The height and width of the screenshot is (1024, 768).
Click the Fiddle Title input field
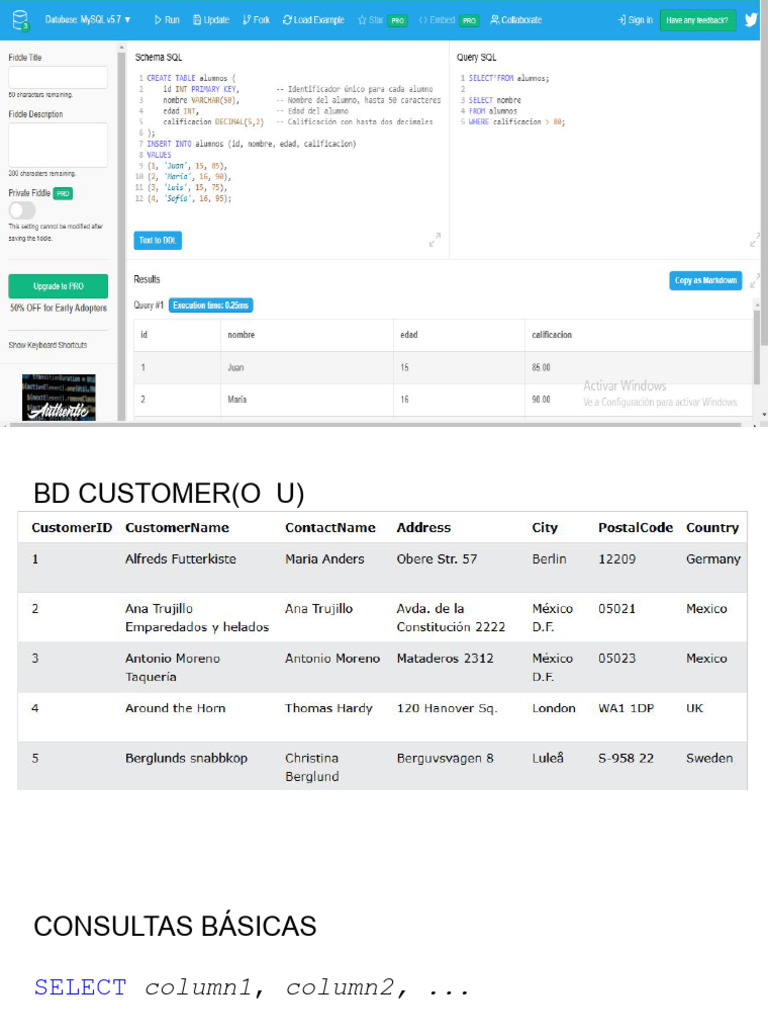[58, 77]
